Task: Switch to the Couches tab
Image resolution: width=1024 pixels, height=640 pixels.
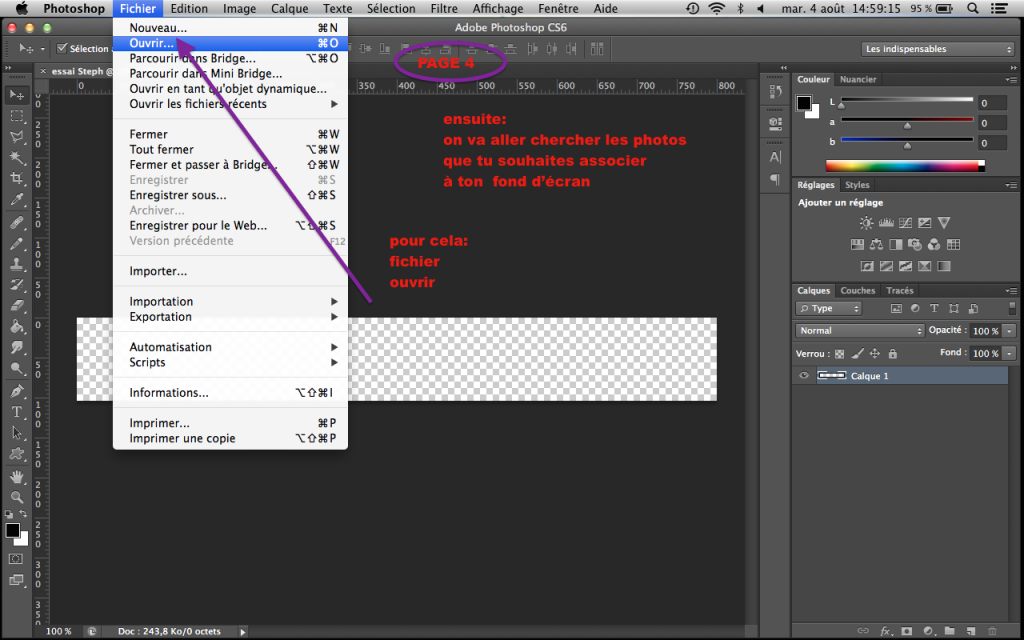Action: click(857, 291)
